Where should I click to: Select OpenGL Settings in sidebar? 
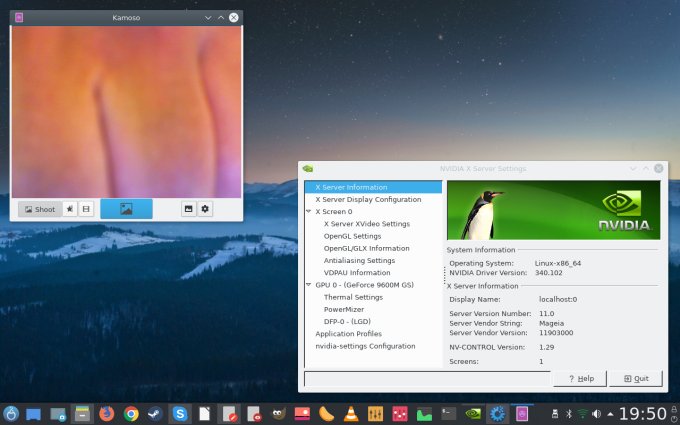[x=352, y=236]
